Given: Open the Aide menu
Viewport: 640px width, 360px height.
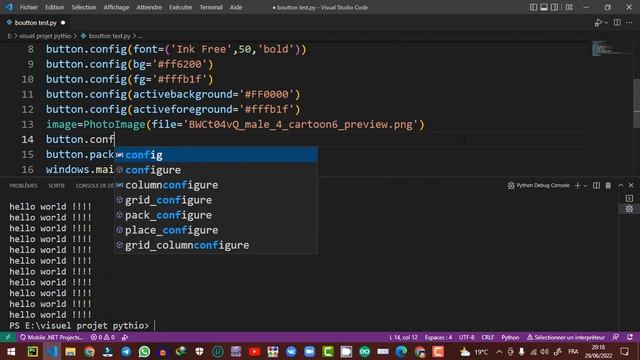Looking at the screenshot, I should coord(236,7).
